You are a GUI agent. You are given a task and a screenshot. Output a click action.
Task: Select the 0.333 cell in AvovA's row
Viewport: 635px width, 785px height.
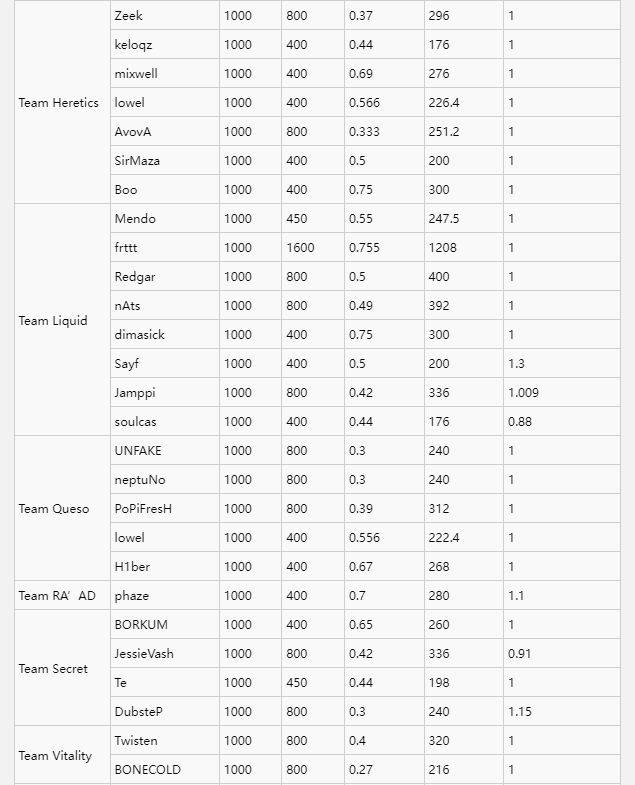pos(365,132)
